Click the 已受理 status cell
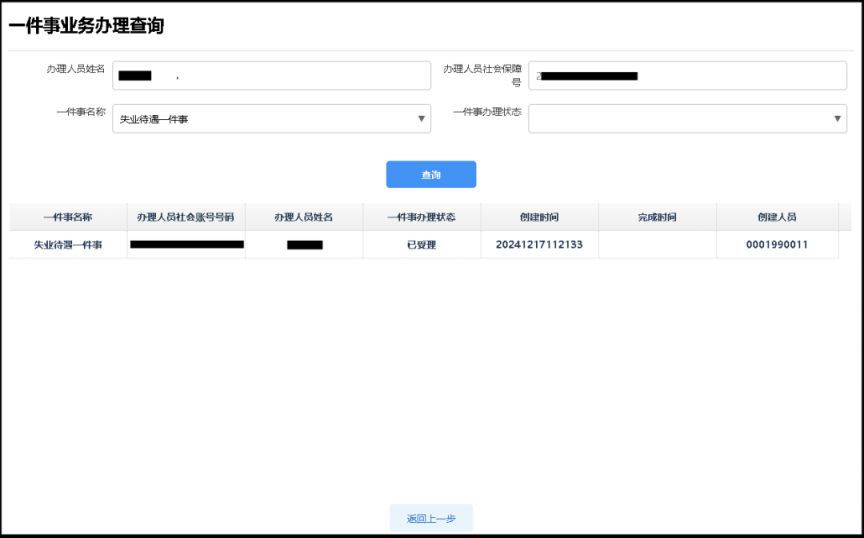This screenshot has height=538, width=864. (x=421, y=245)
